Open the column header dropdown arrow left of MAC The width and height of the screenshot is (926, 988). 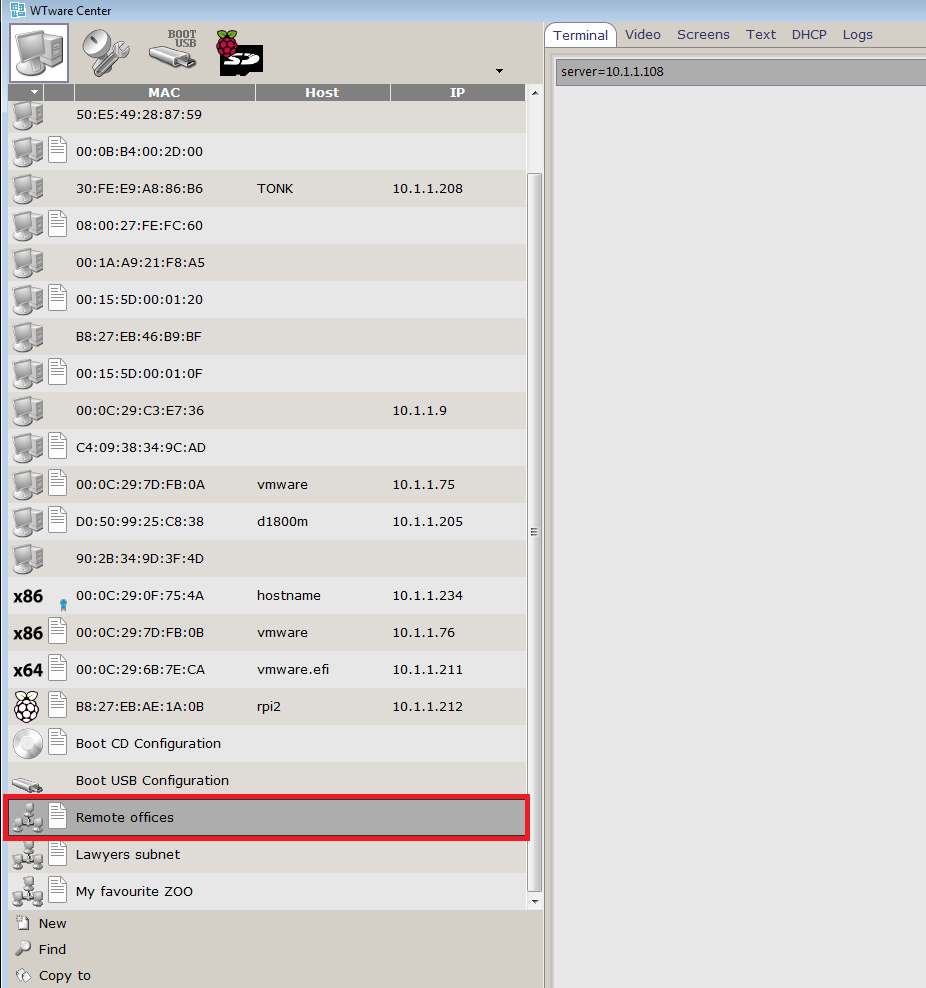click(x=34, y=93)
